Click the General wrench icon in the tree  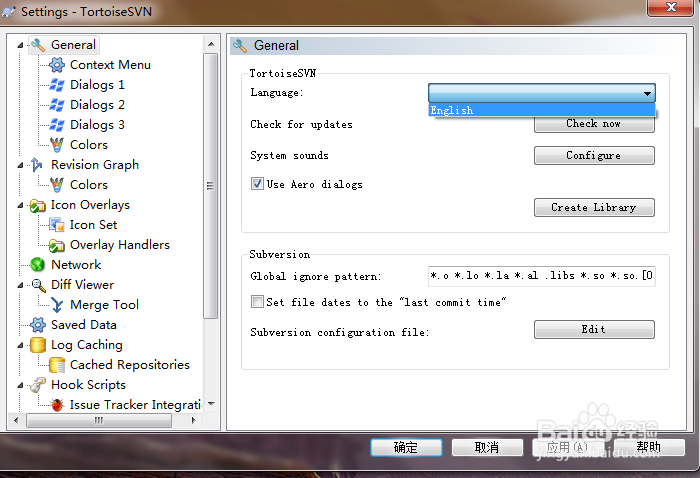[x=38, y=45]
